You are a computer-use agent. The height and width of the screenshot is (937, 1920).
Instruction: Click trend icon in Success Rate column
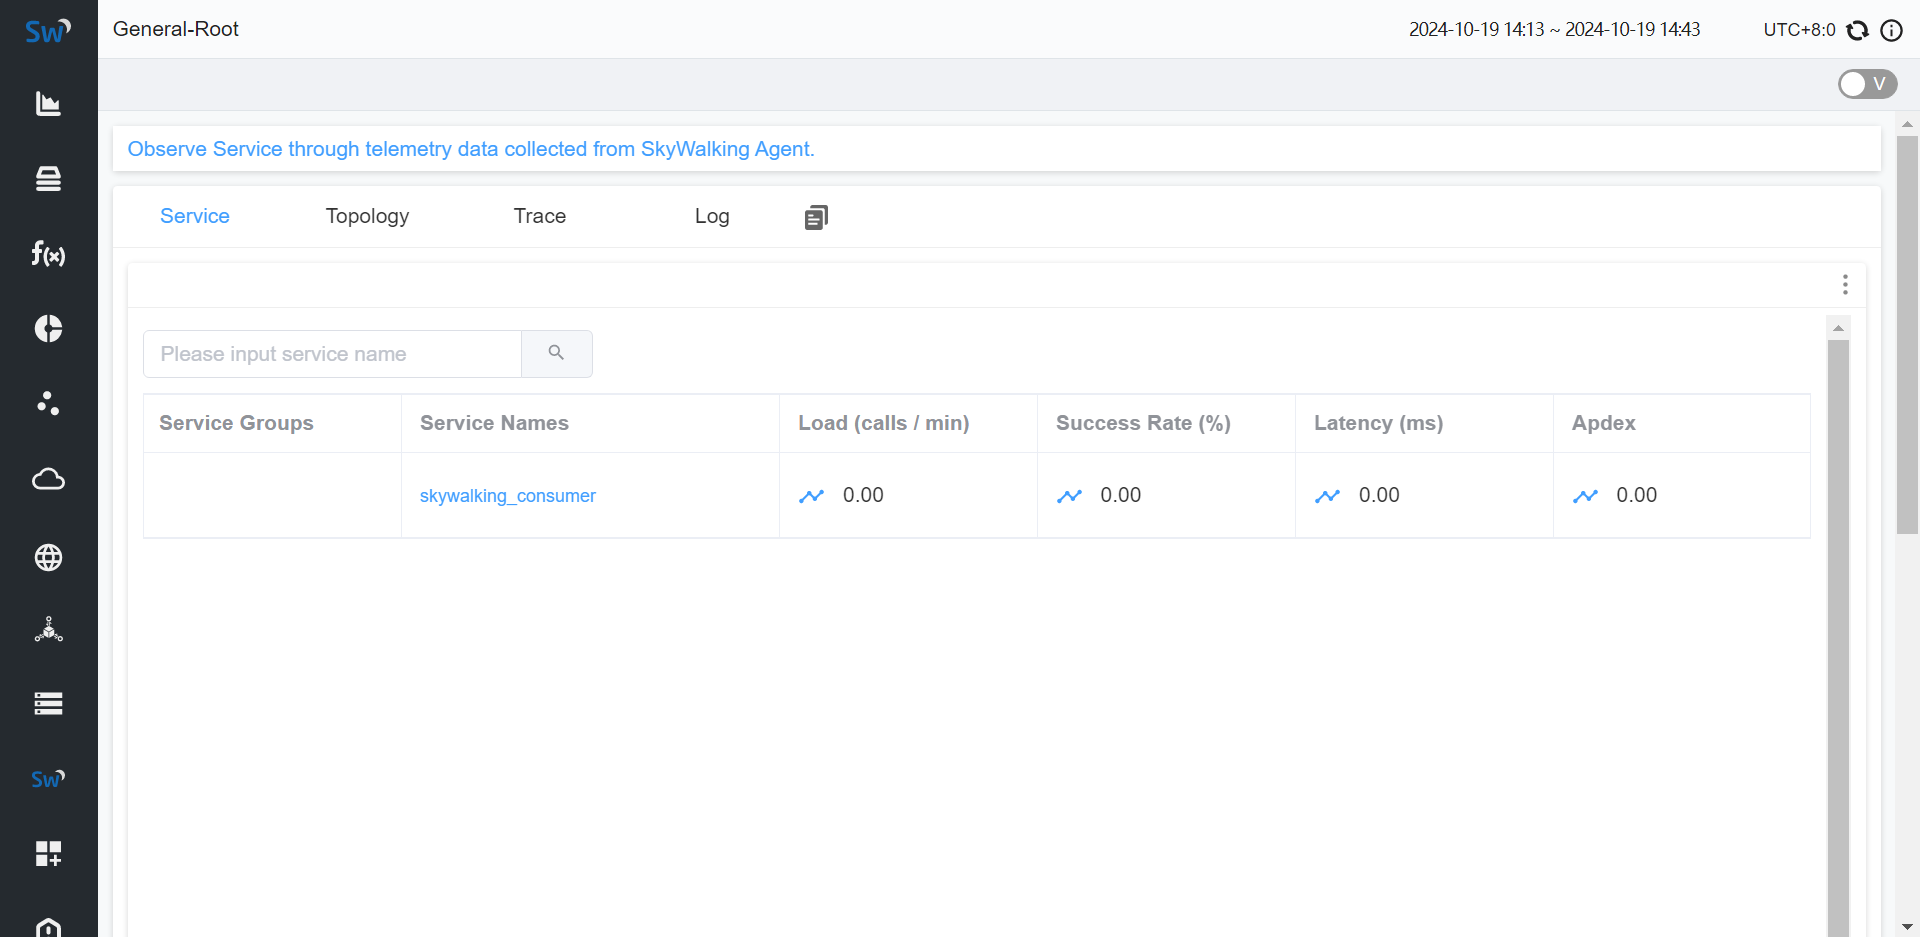coord(1069,496)
